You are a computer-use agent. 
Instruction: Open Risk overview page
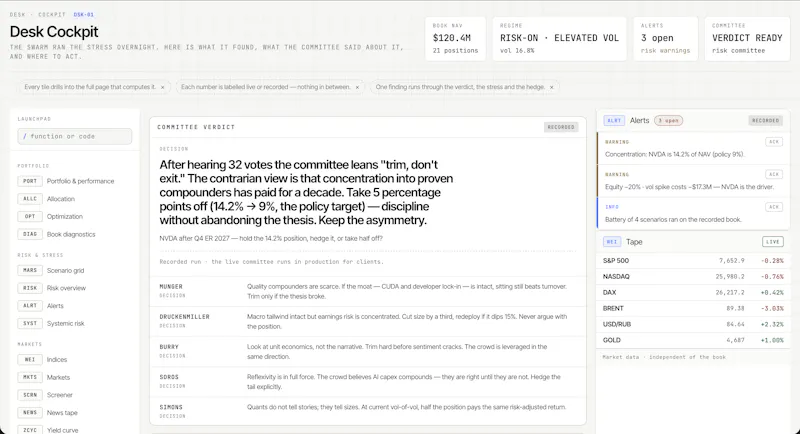point(66,288)
